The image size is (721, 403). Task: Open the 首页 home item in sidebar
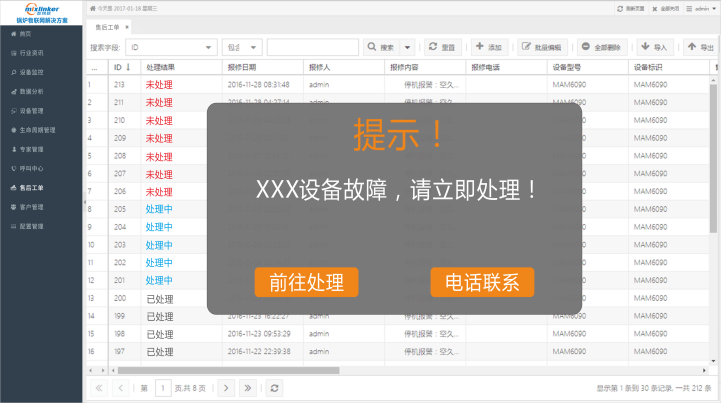tap(25, 34)
